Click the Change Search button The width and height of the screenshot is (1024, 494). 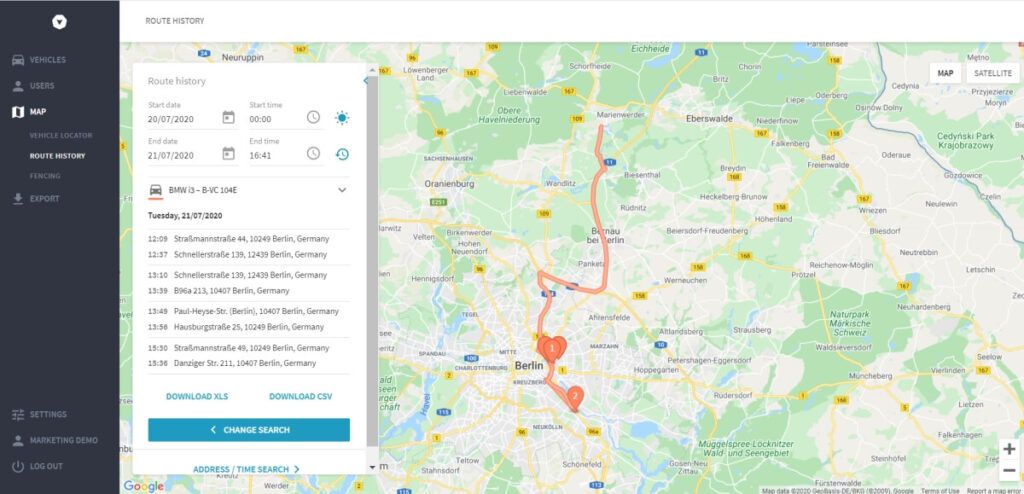pos(249,430)
